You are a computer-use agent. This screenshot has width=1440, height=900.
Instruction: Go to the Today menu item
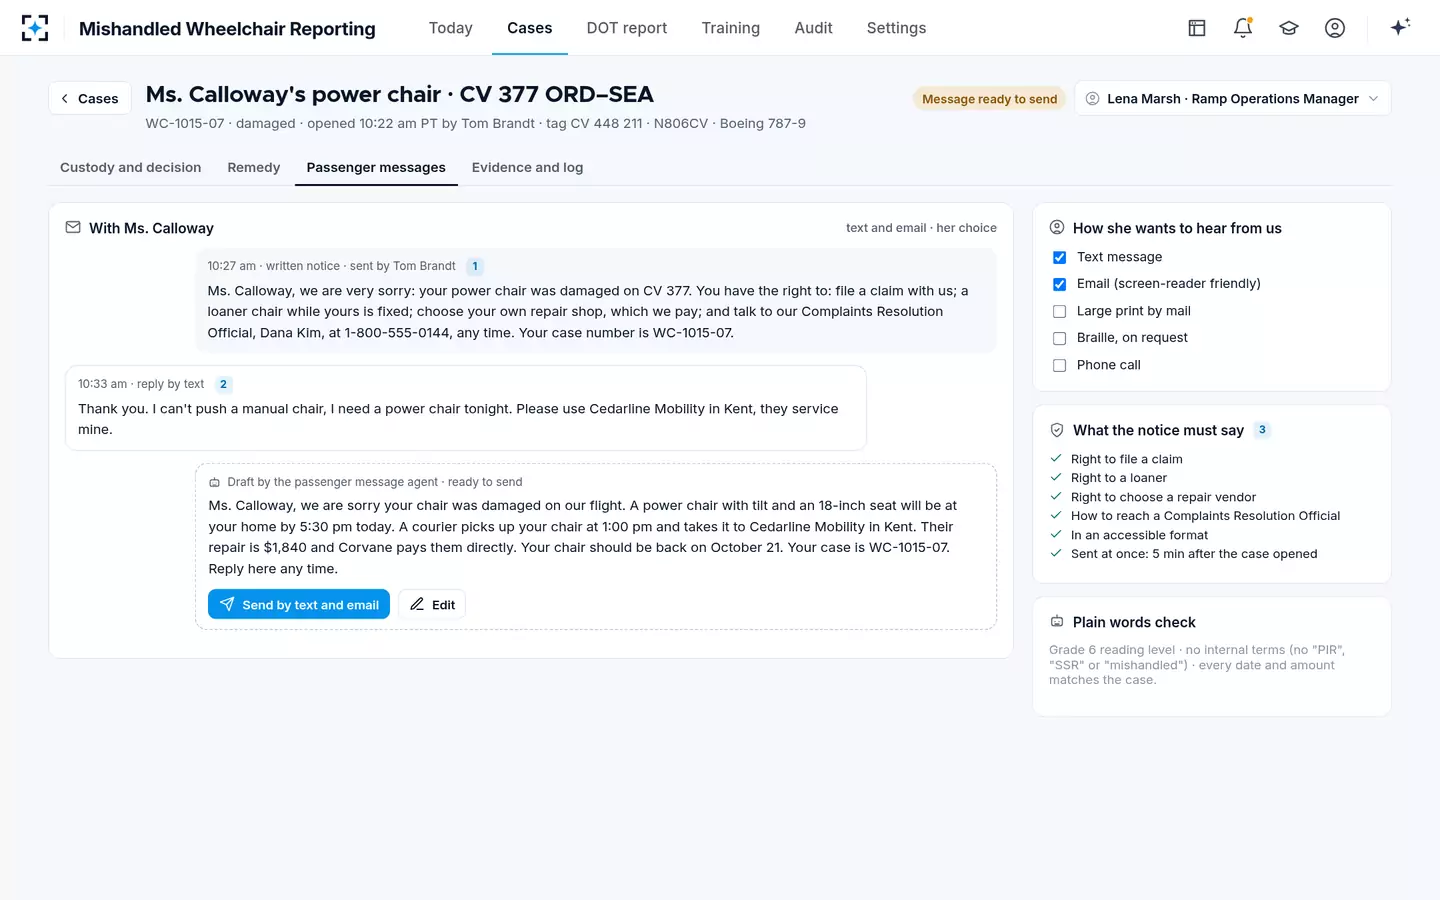tap(450, 28)
